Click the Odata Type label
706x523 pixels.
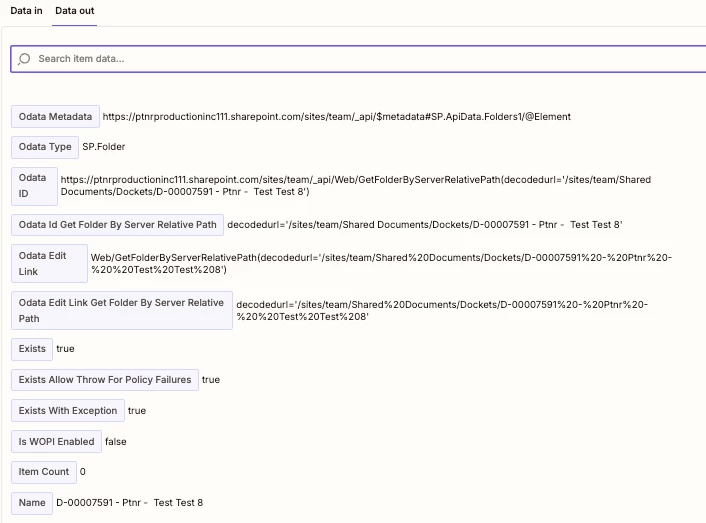pyautogui.click(x=45, y=147)
